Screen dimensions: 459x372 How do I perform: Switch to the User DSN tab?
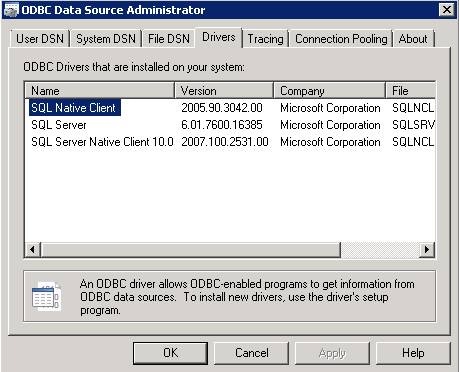pyautogui.click(x=40, y=39)
